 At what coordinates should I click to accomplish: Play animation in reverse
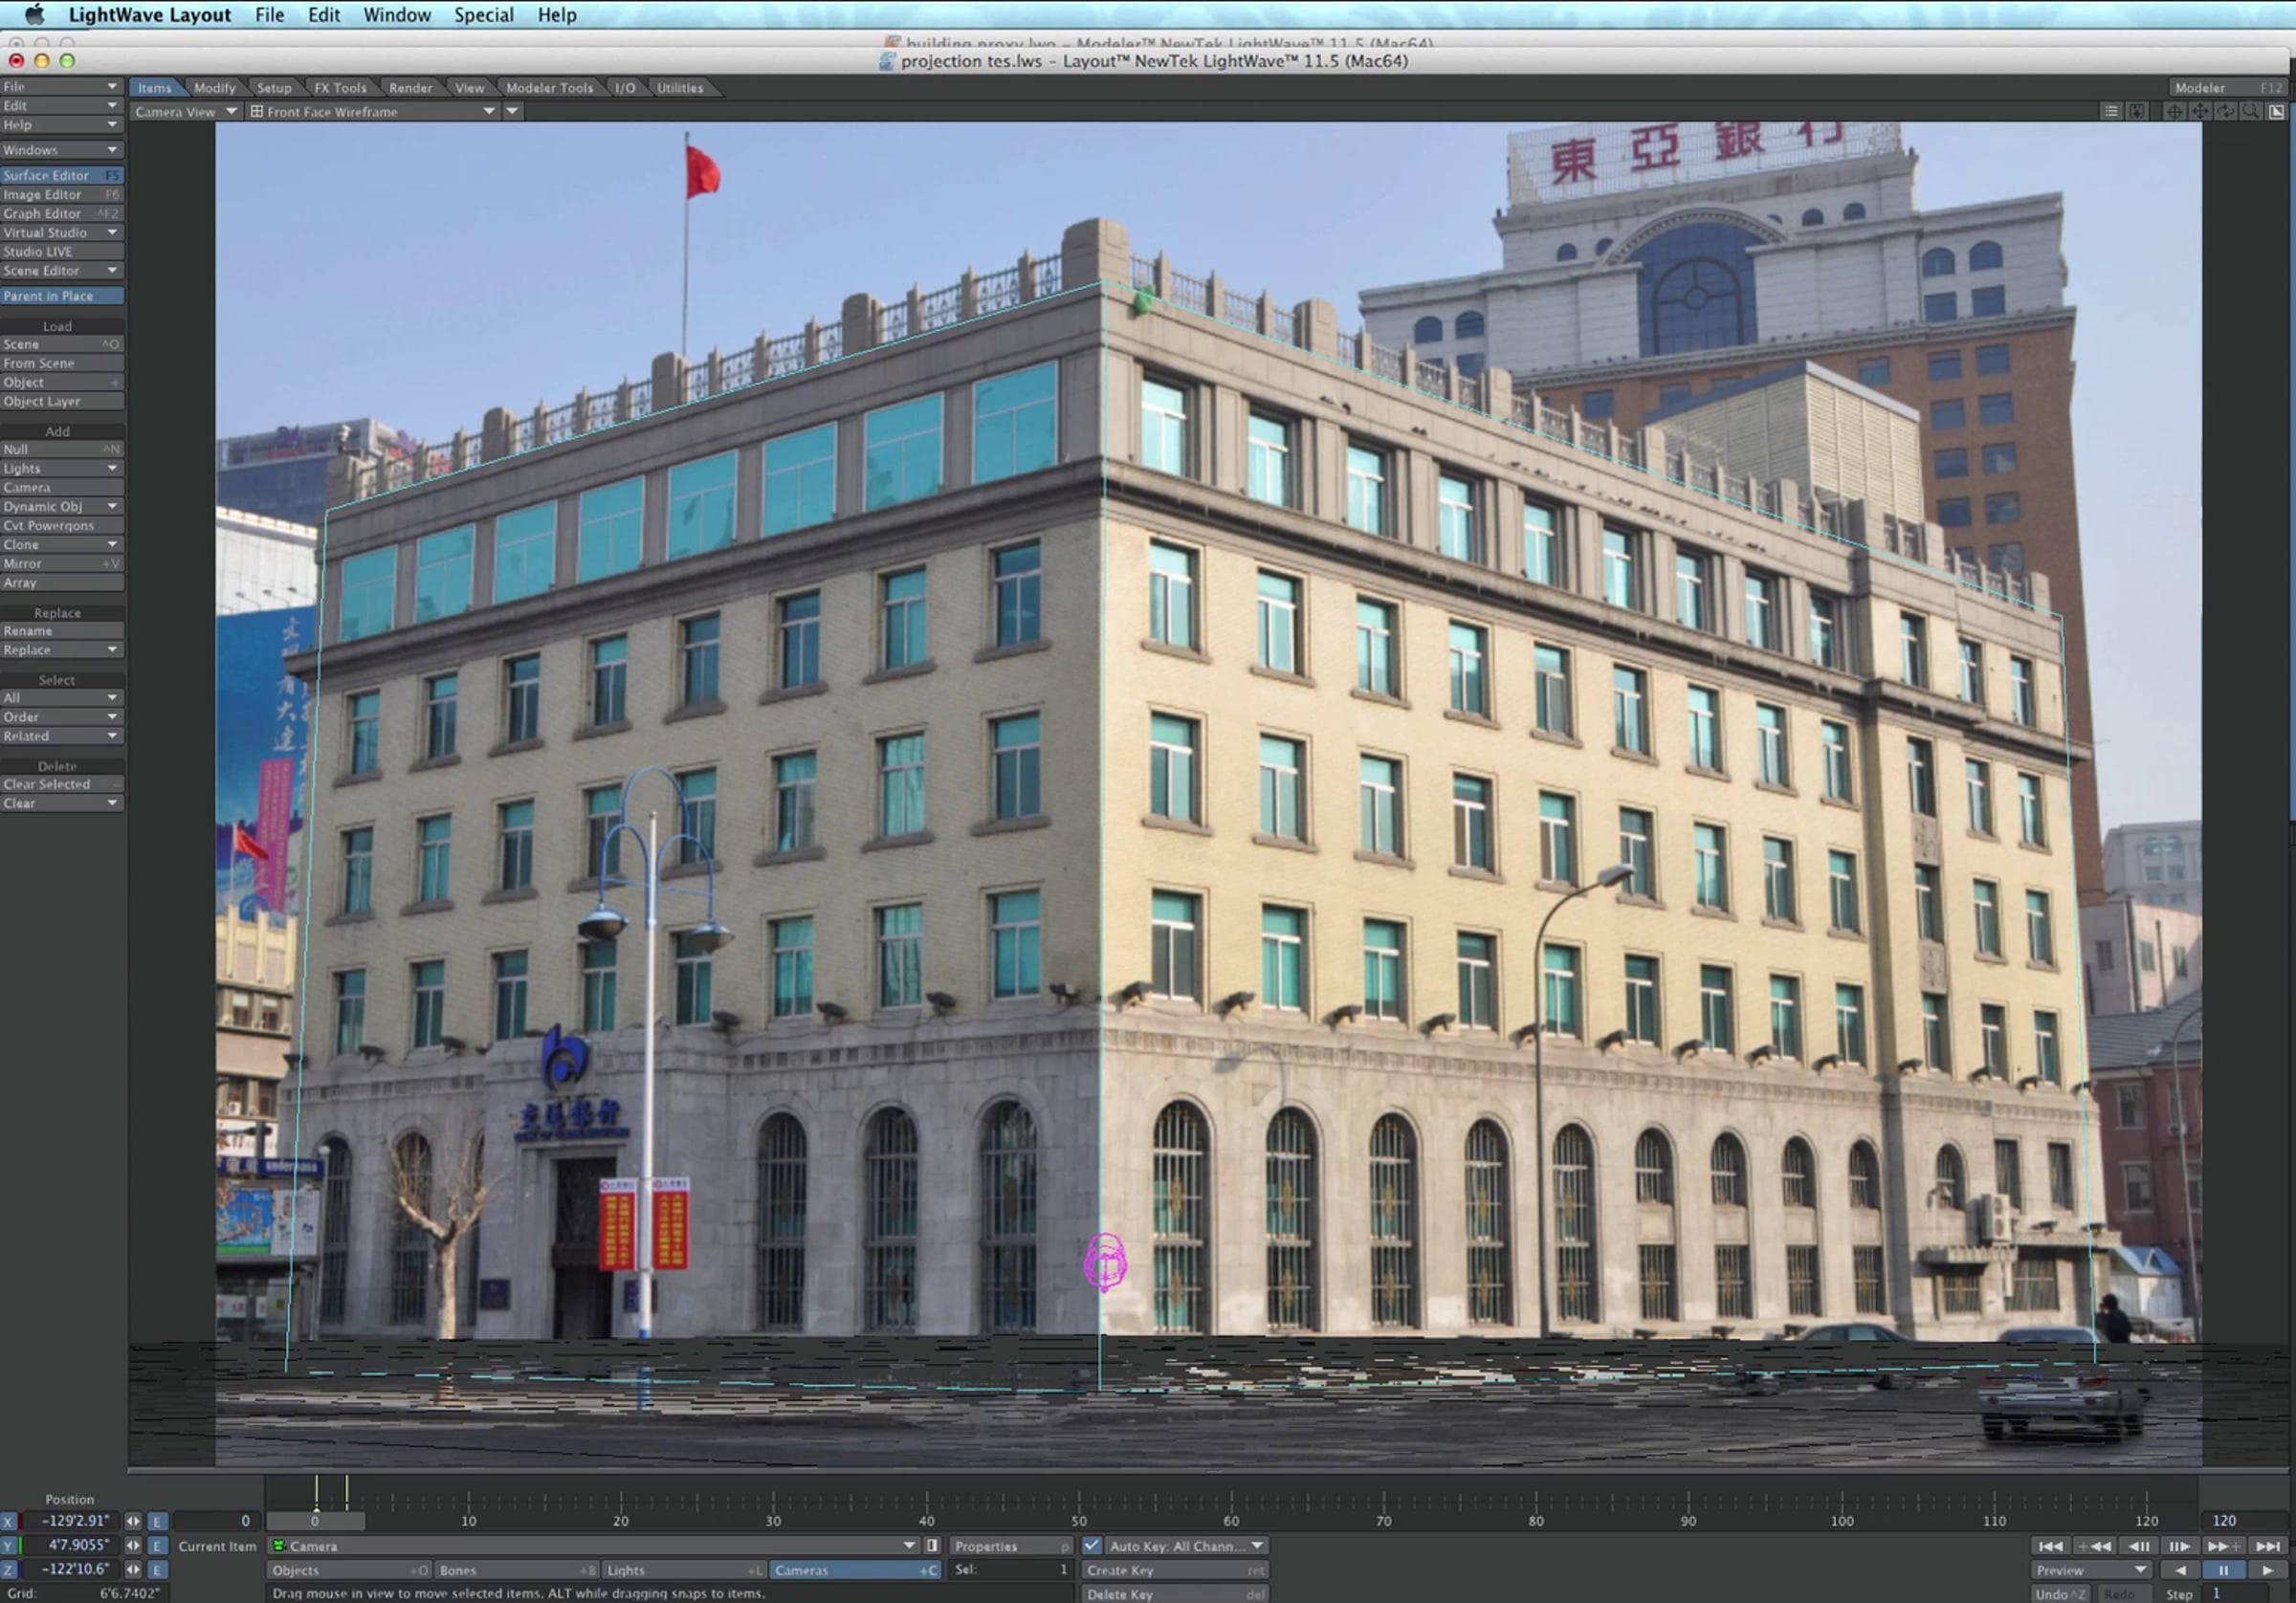click(x=2180, y=1570)
